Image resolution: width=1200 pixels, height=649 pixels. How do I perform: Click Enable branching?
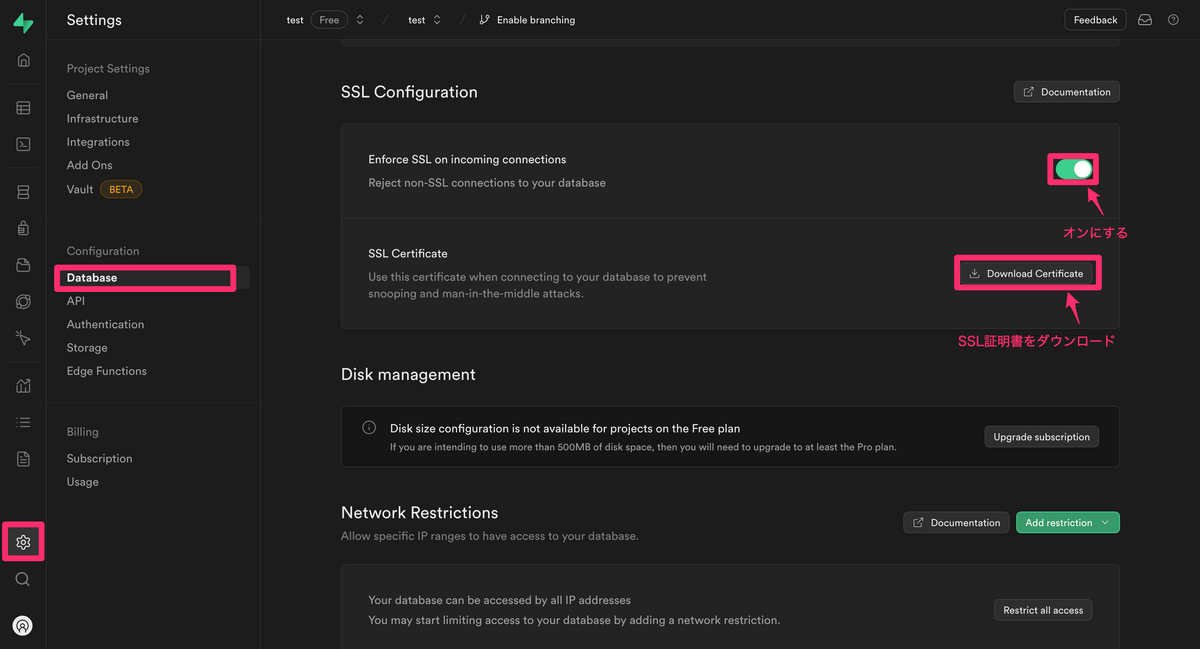527,20
